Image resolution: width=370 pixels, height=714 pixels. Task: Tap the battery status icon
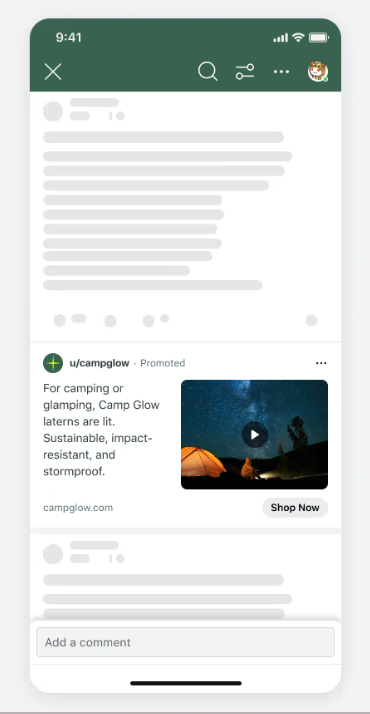point(319,37)
